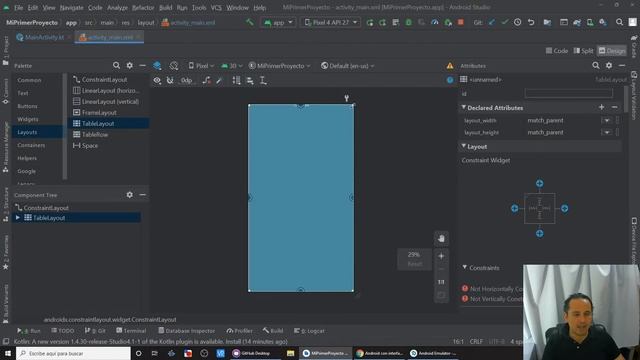The height and width of the screenshot is (360, 640).
Task: Open Attributes panel settings gear
Action: pyautogui.click(x=609, y=65)
